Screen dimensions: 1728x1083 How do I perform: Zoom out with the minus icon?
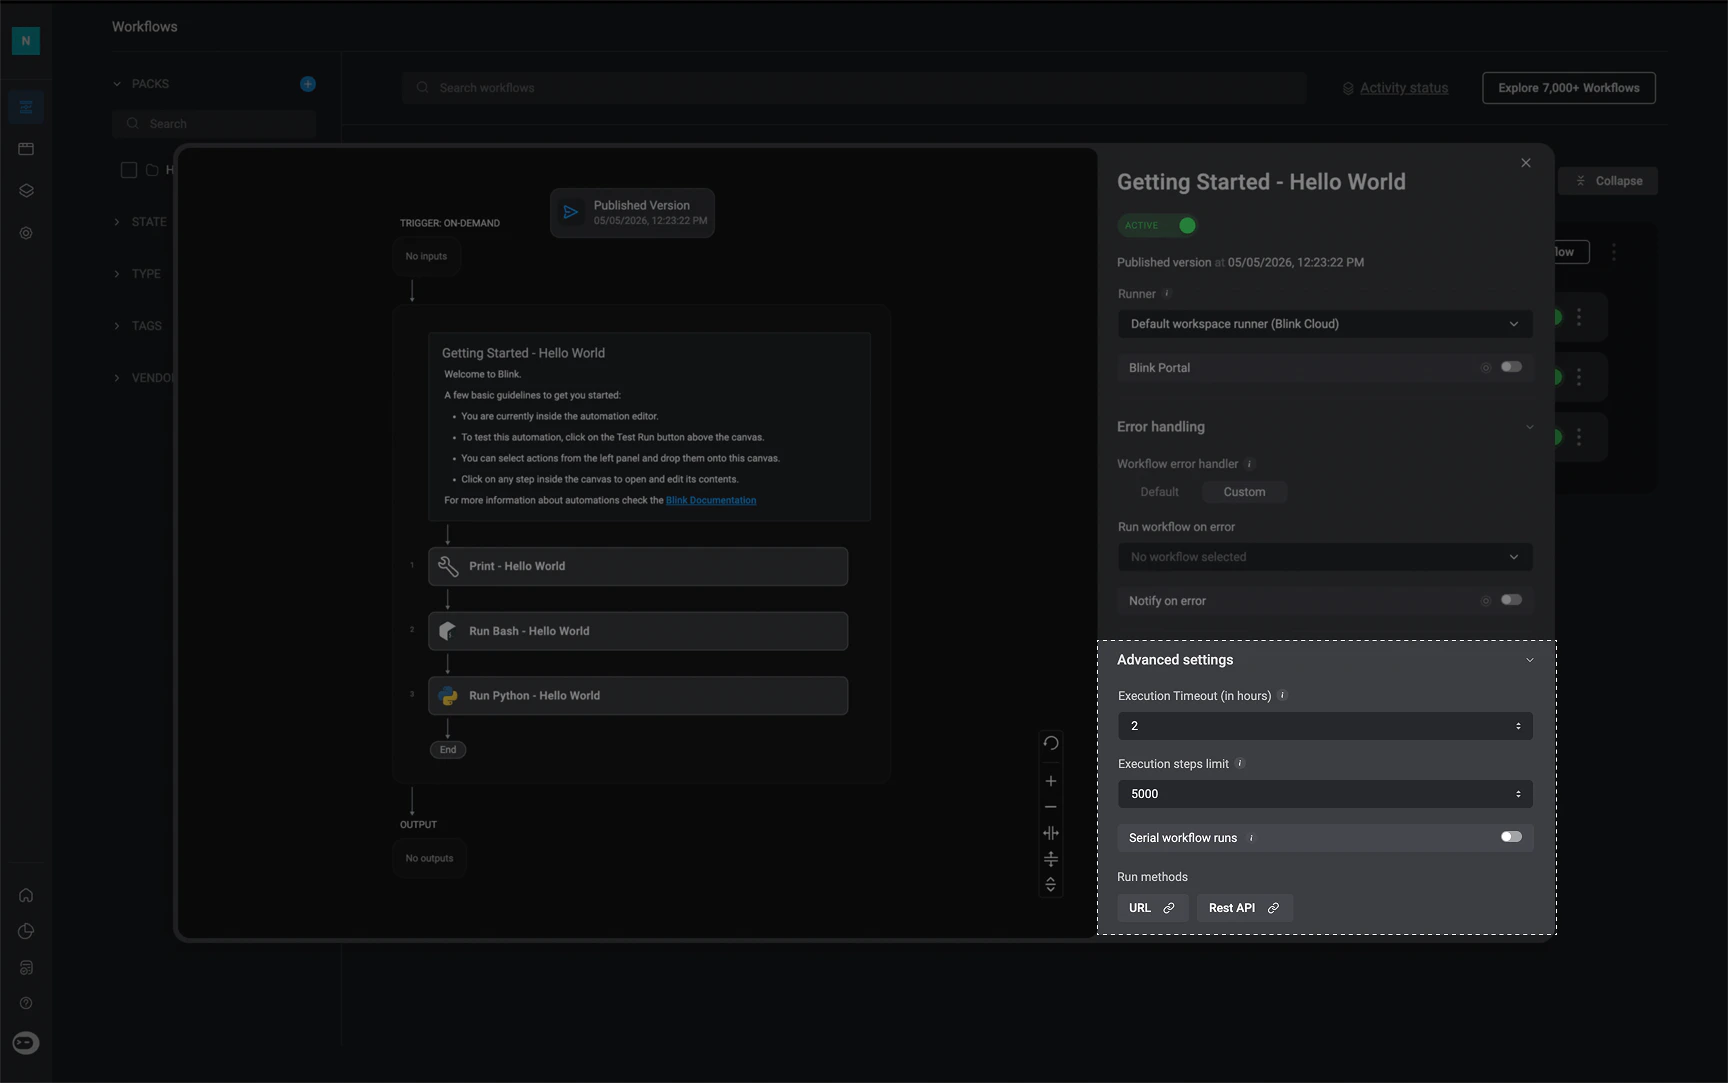coord(1050,807)
